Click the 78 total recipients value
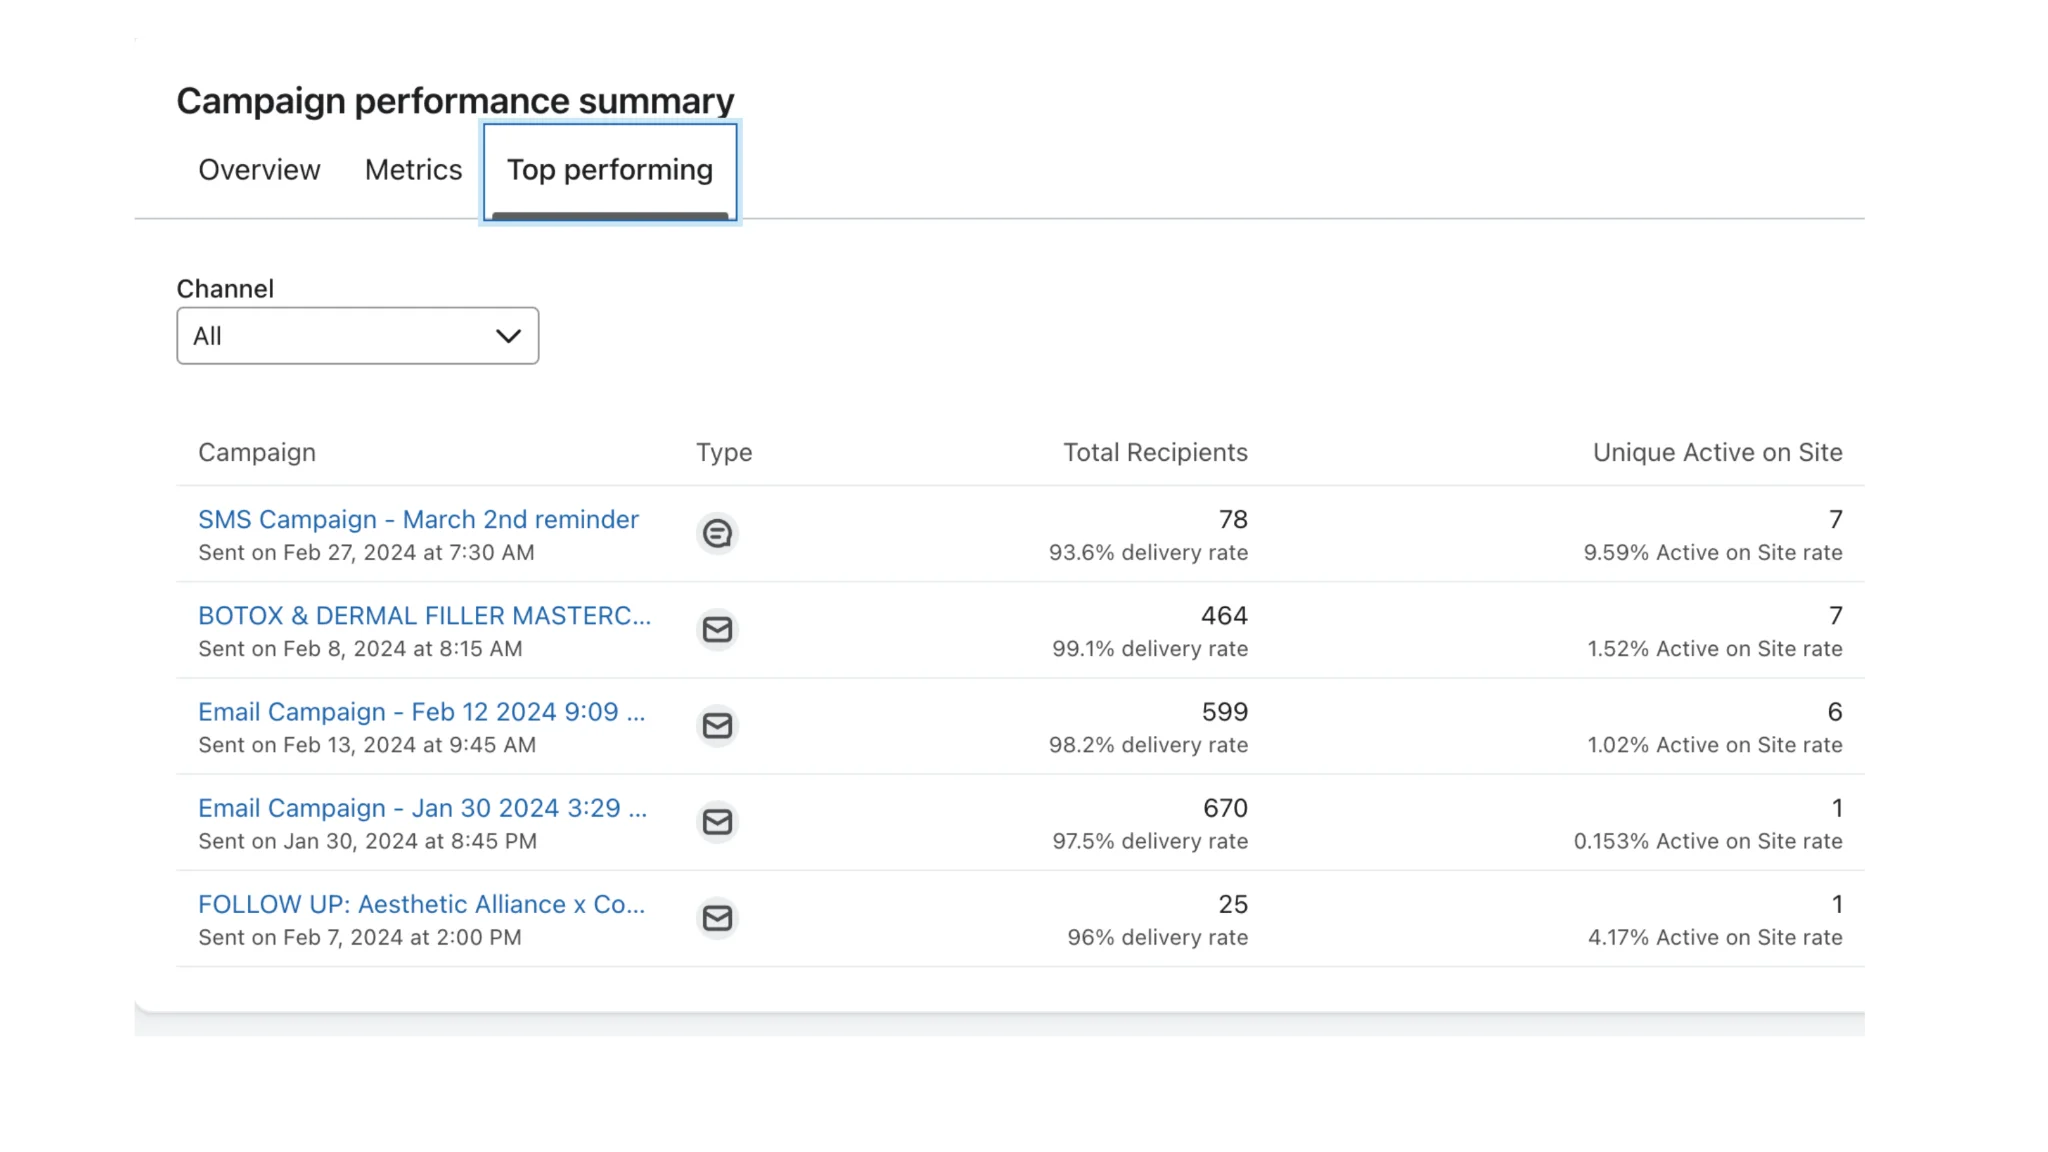 (x=1233, y=520)
